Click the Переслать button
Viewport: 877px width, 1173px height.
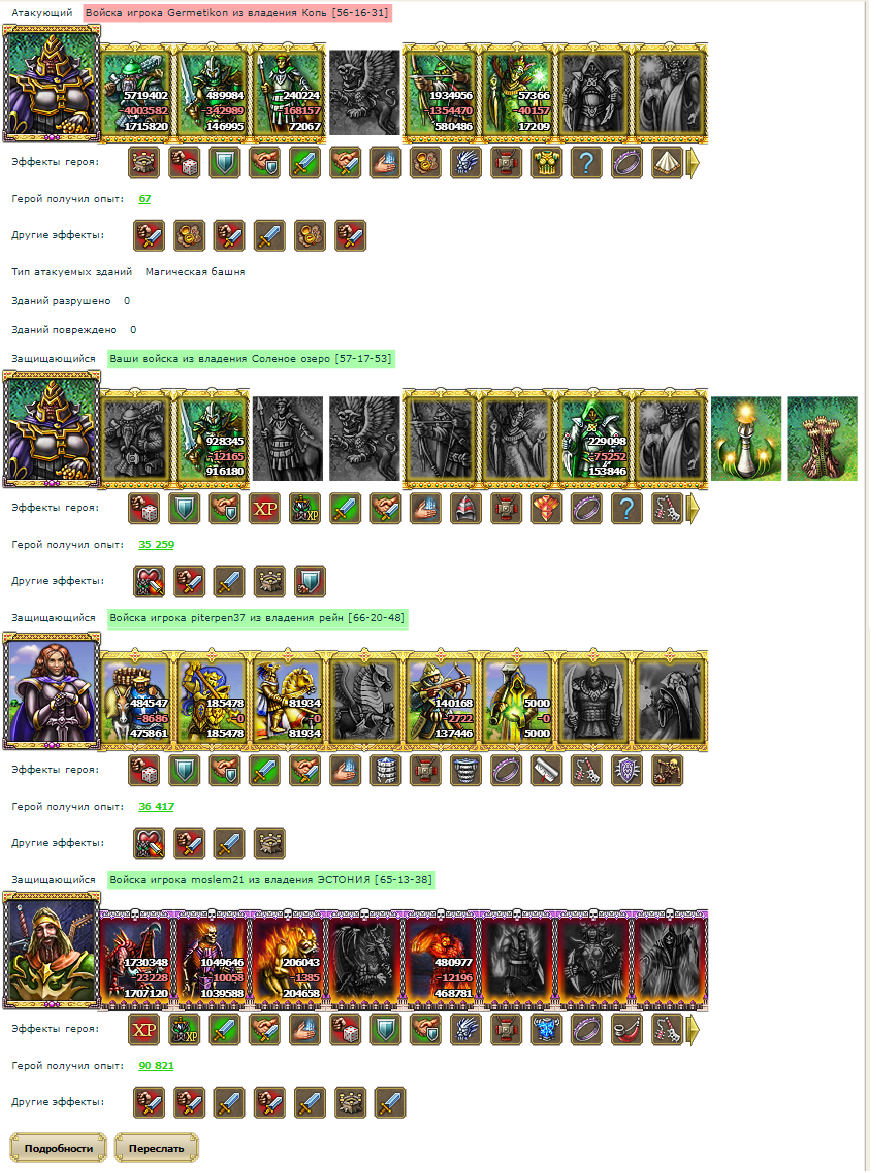click(156, 1148)
